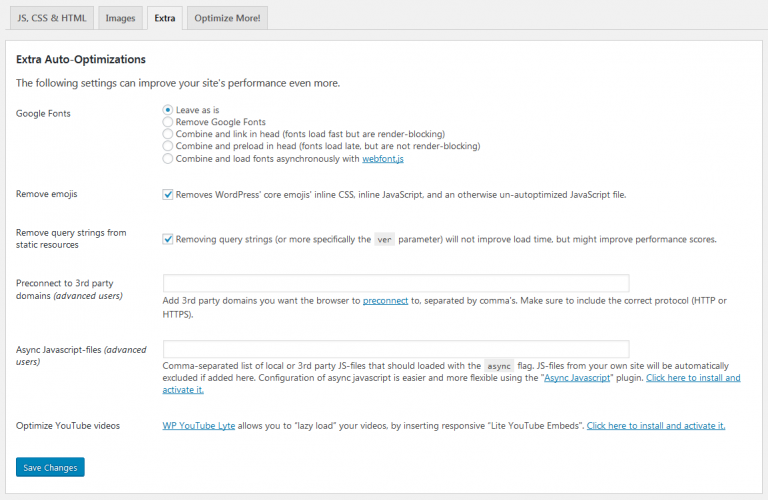Select the Leave as is radio option
This screenshot has height=500, width=768.
[168, 110]
